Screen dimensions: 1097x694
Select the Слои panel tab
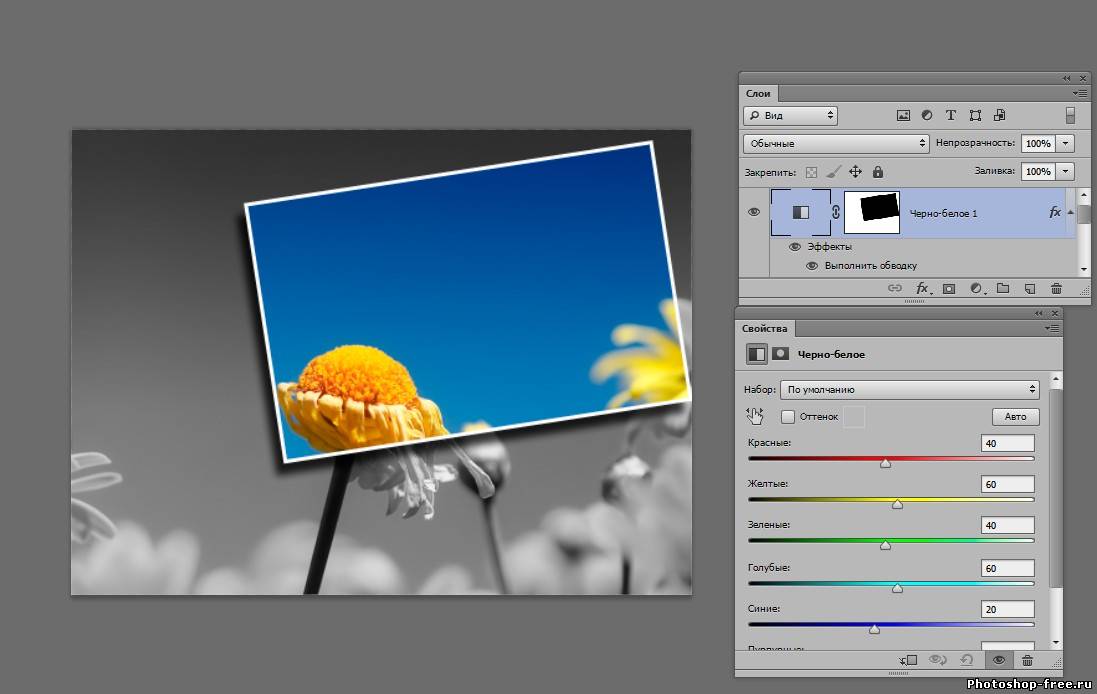pos(758,94)
